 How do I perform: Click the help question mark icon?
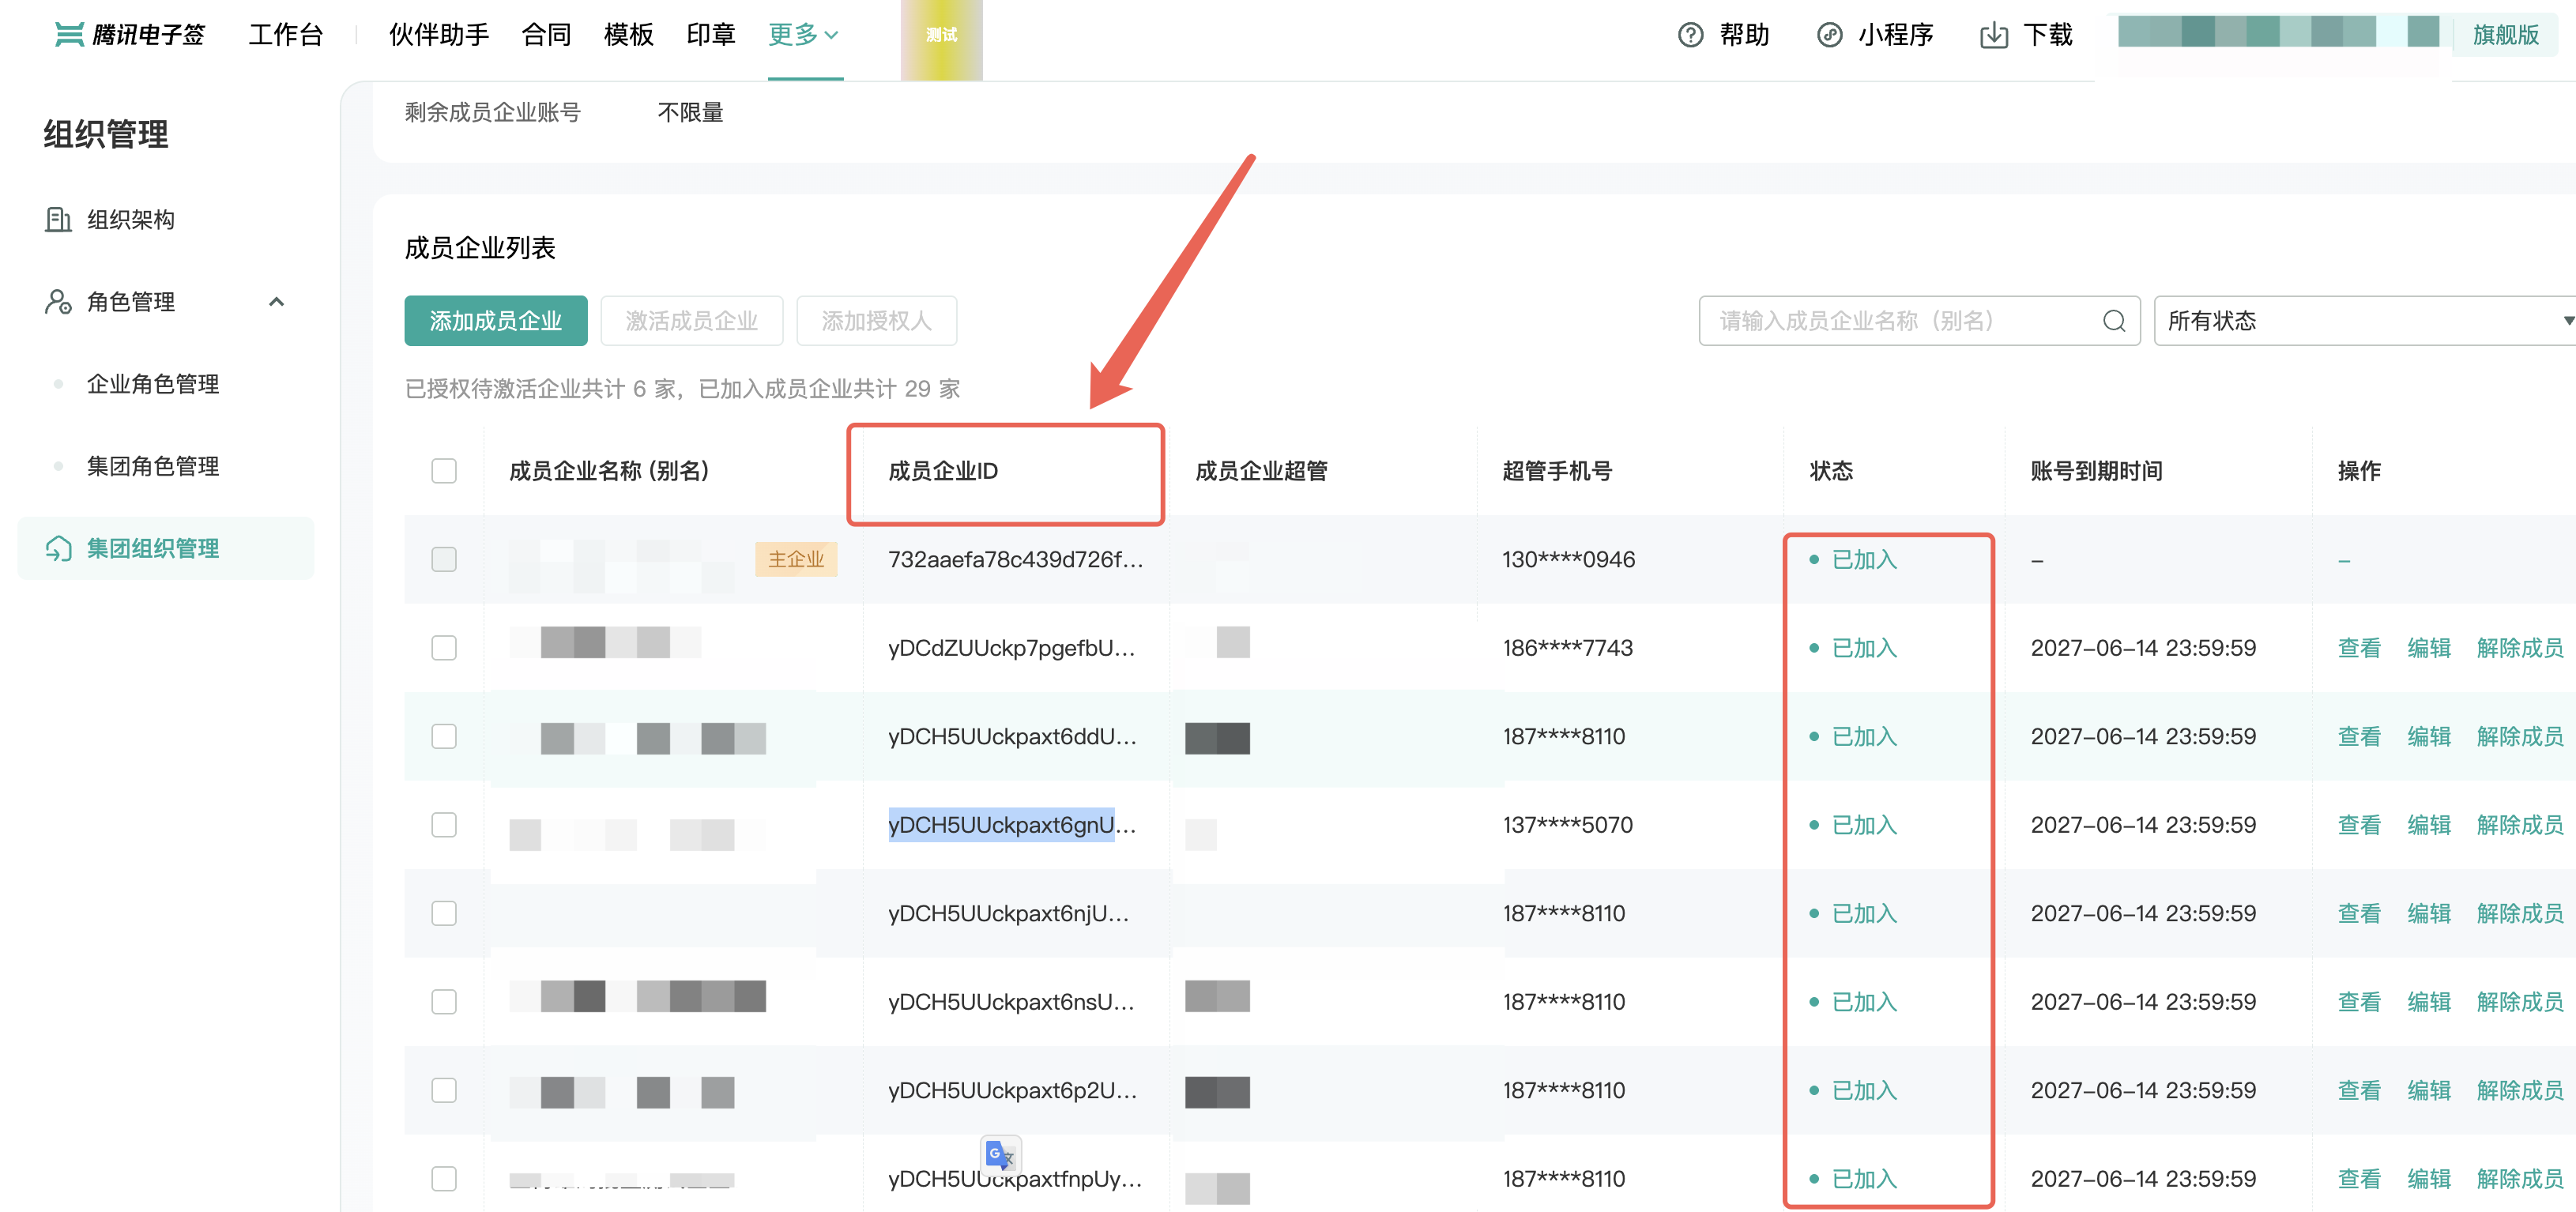1690,35
